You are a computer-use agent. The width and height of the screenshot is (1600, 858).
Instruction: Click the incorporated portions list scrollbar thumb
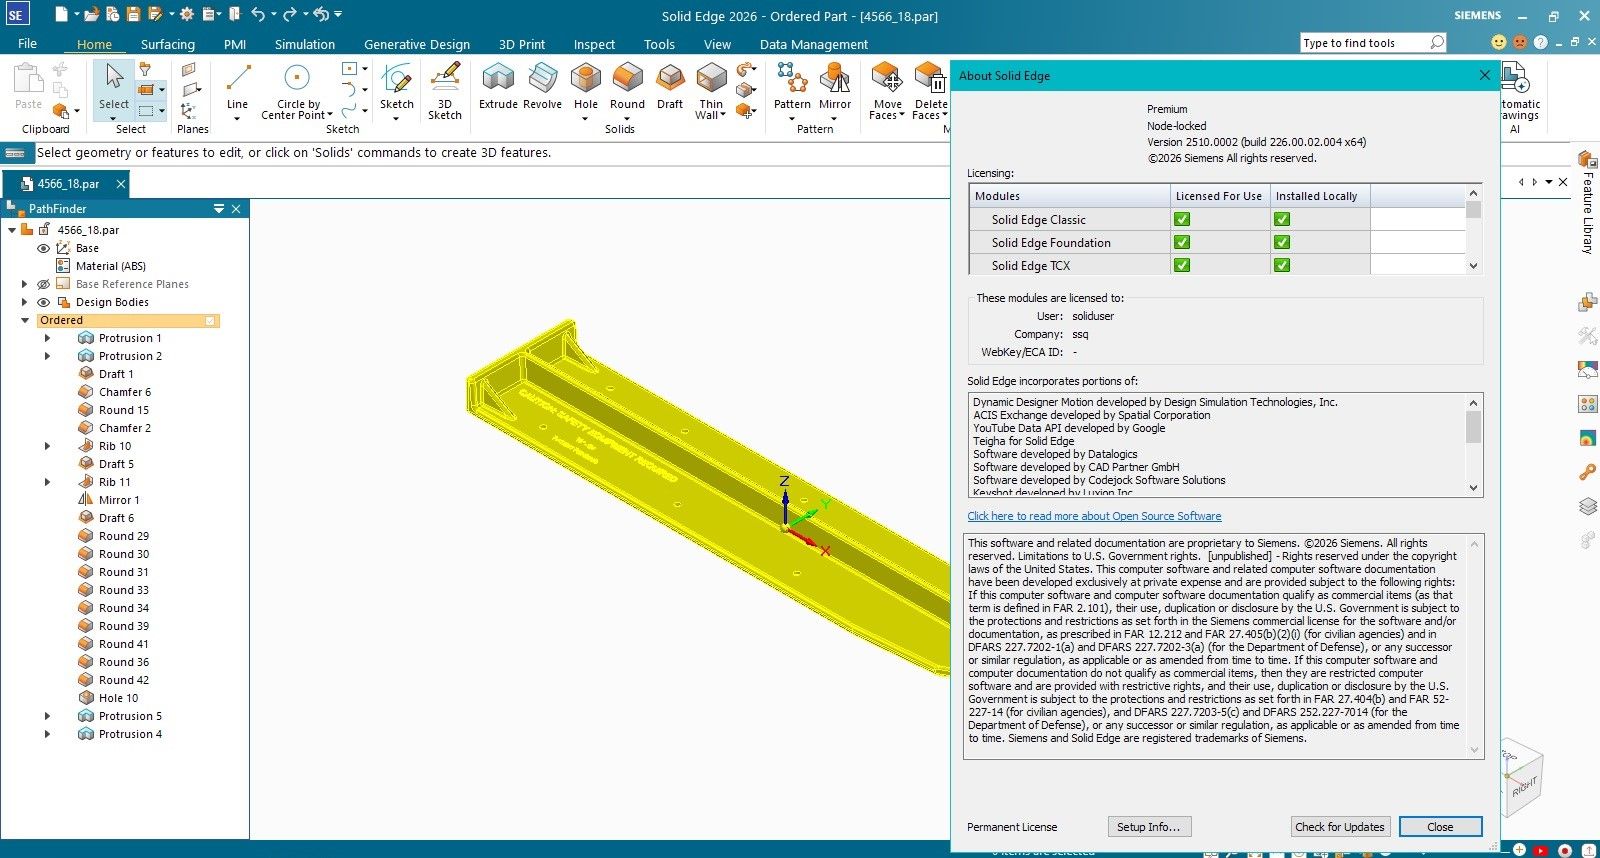pos(1473,427)
